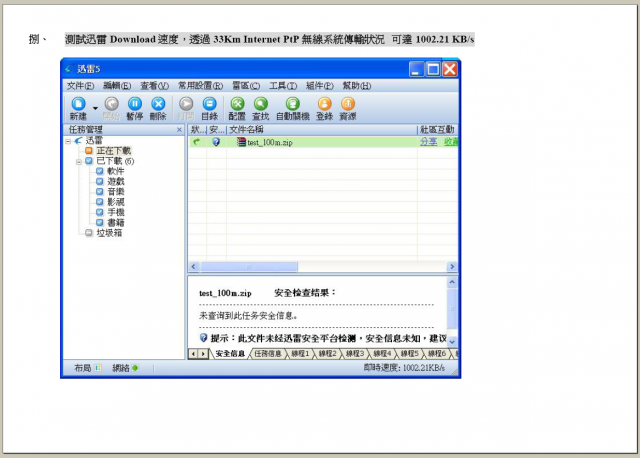Image resolution: width=640 pixels, height=458 pixels.
Task: Switch to the 線程5 tab
Action: [409, 354]
